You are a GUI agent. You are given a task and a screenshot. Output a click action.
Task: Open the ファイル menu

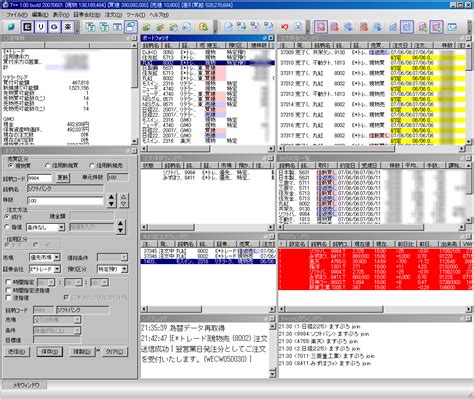click(x=16, y=15)
